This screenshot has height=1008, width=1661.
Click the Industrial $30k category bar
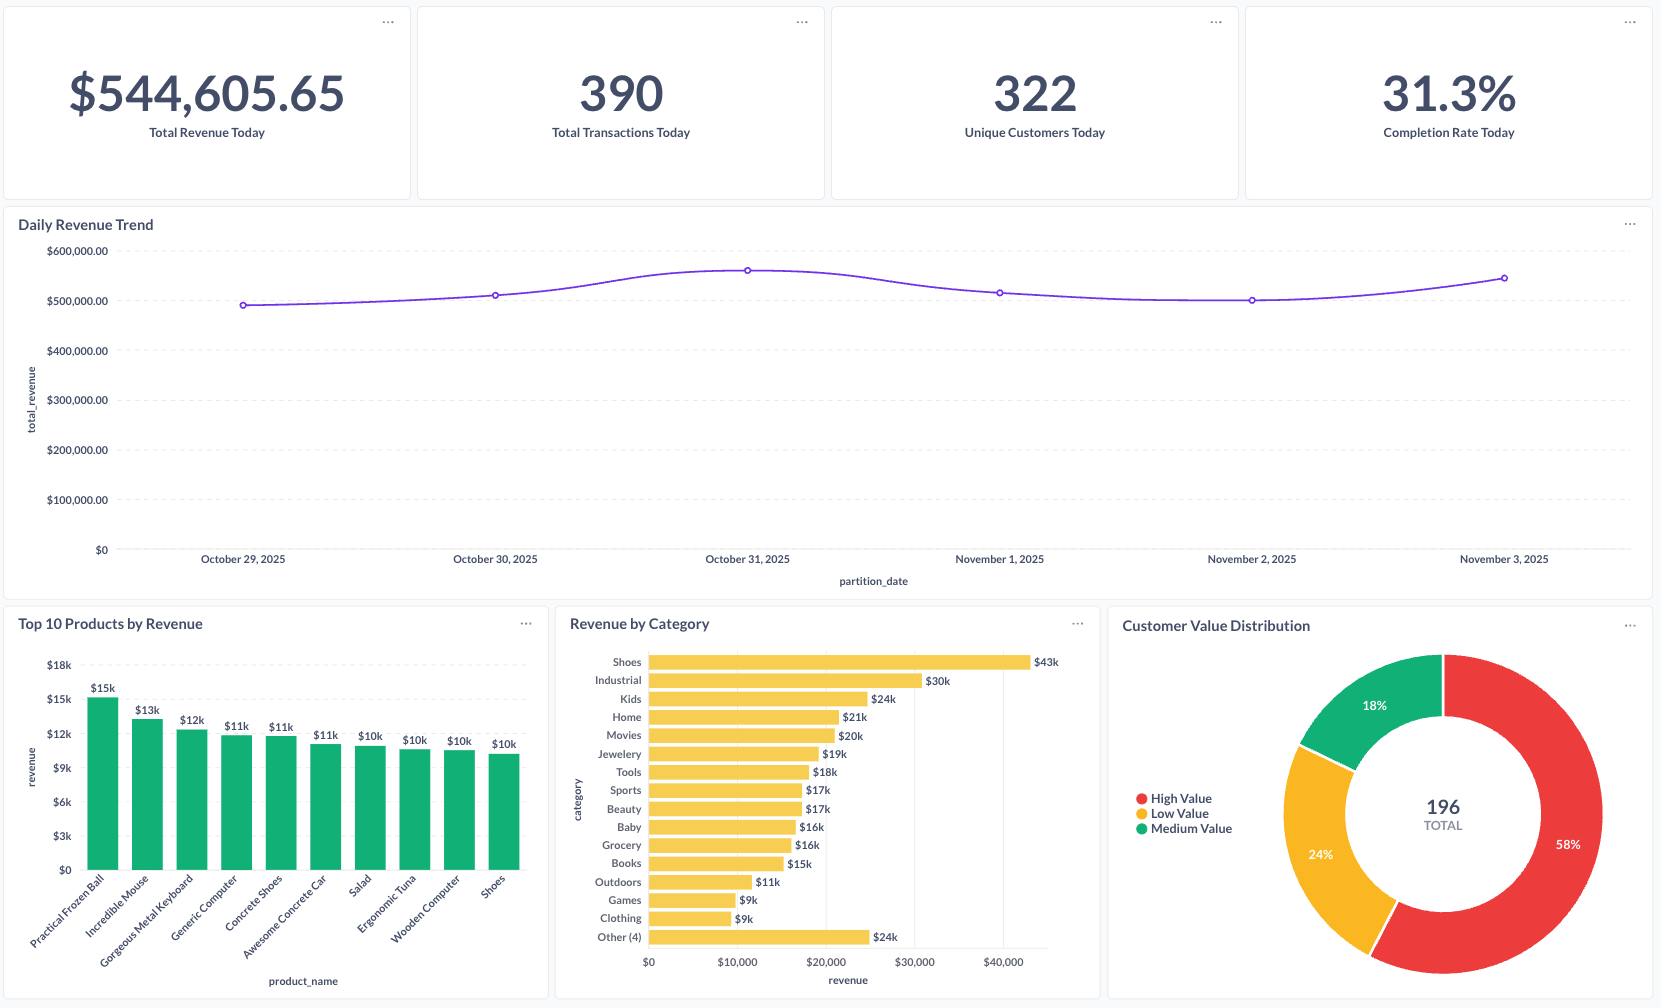coord(785,680)
